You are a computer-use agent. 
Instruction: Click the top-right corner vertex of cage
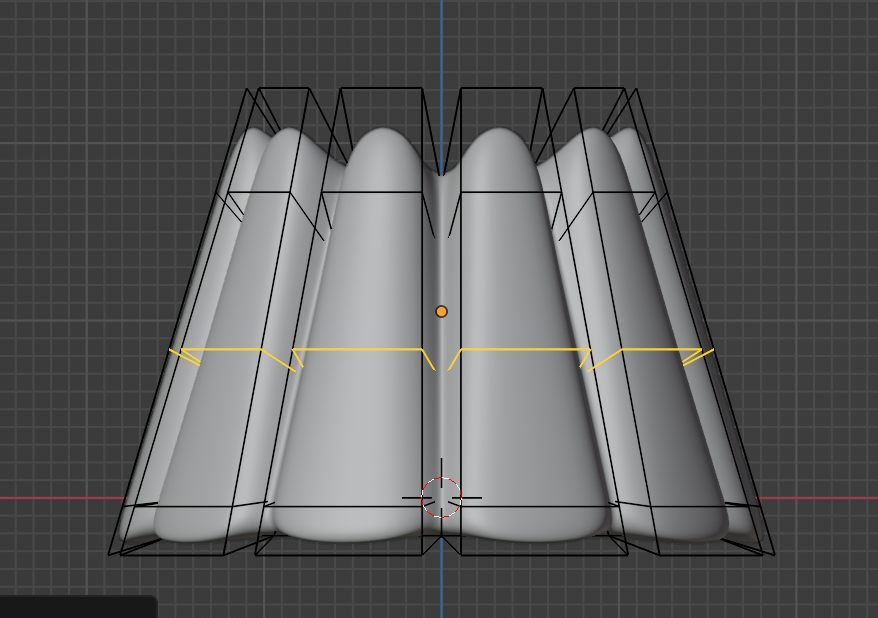pos(636,88)
